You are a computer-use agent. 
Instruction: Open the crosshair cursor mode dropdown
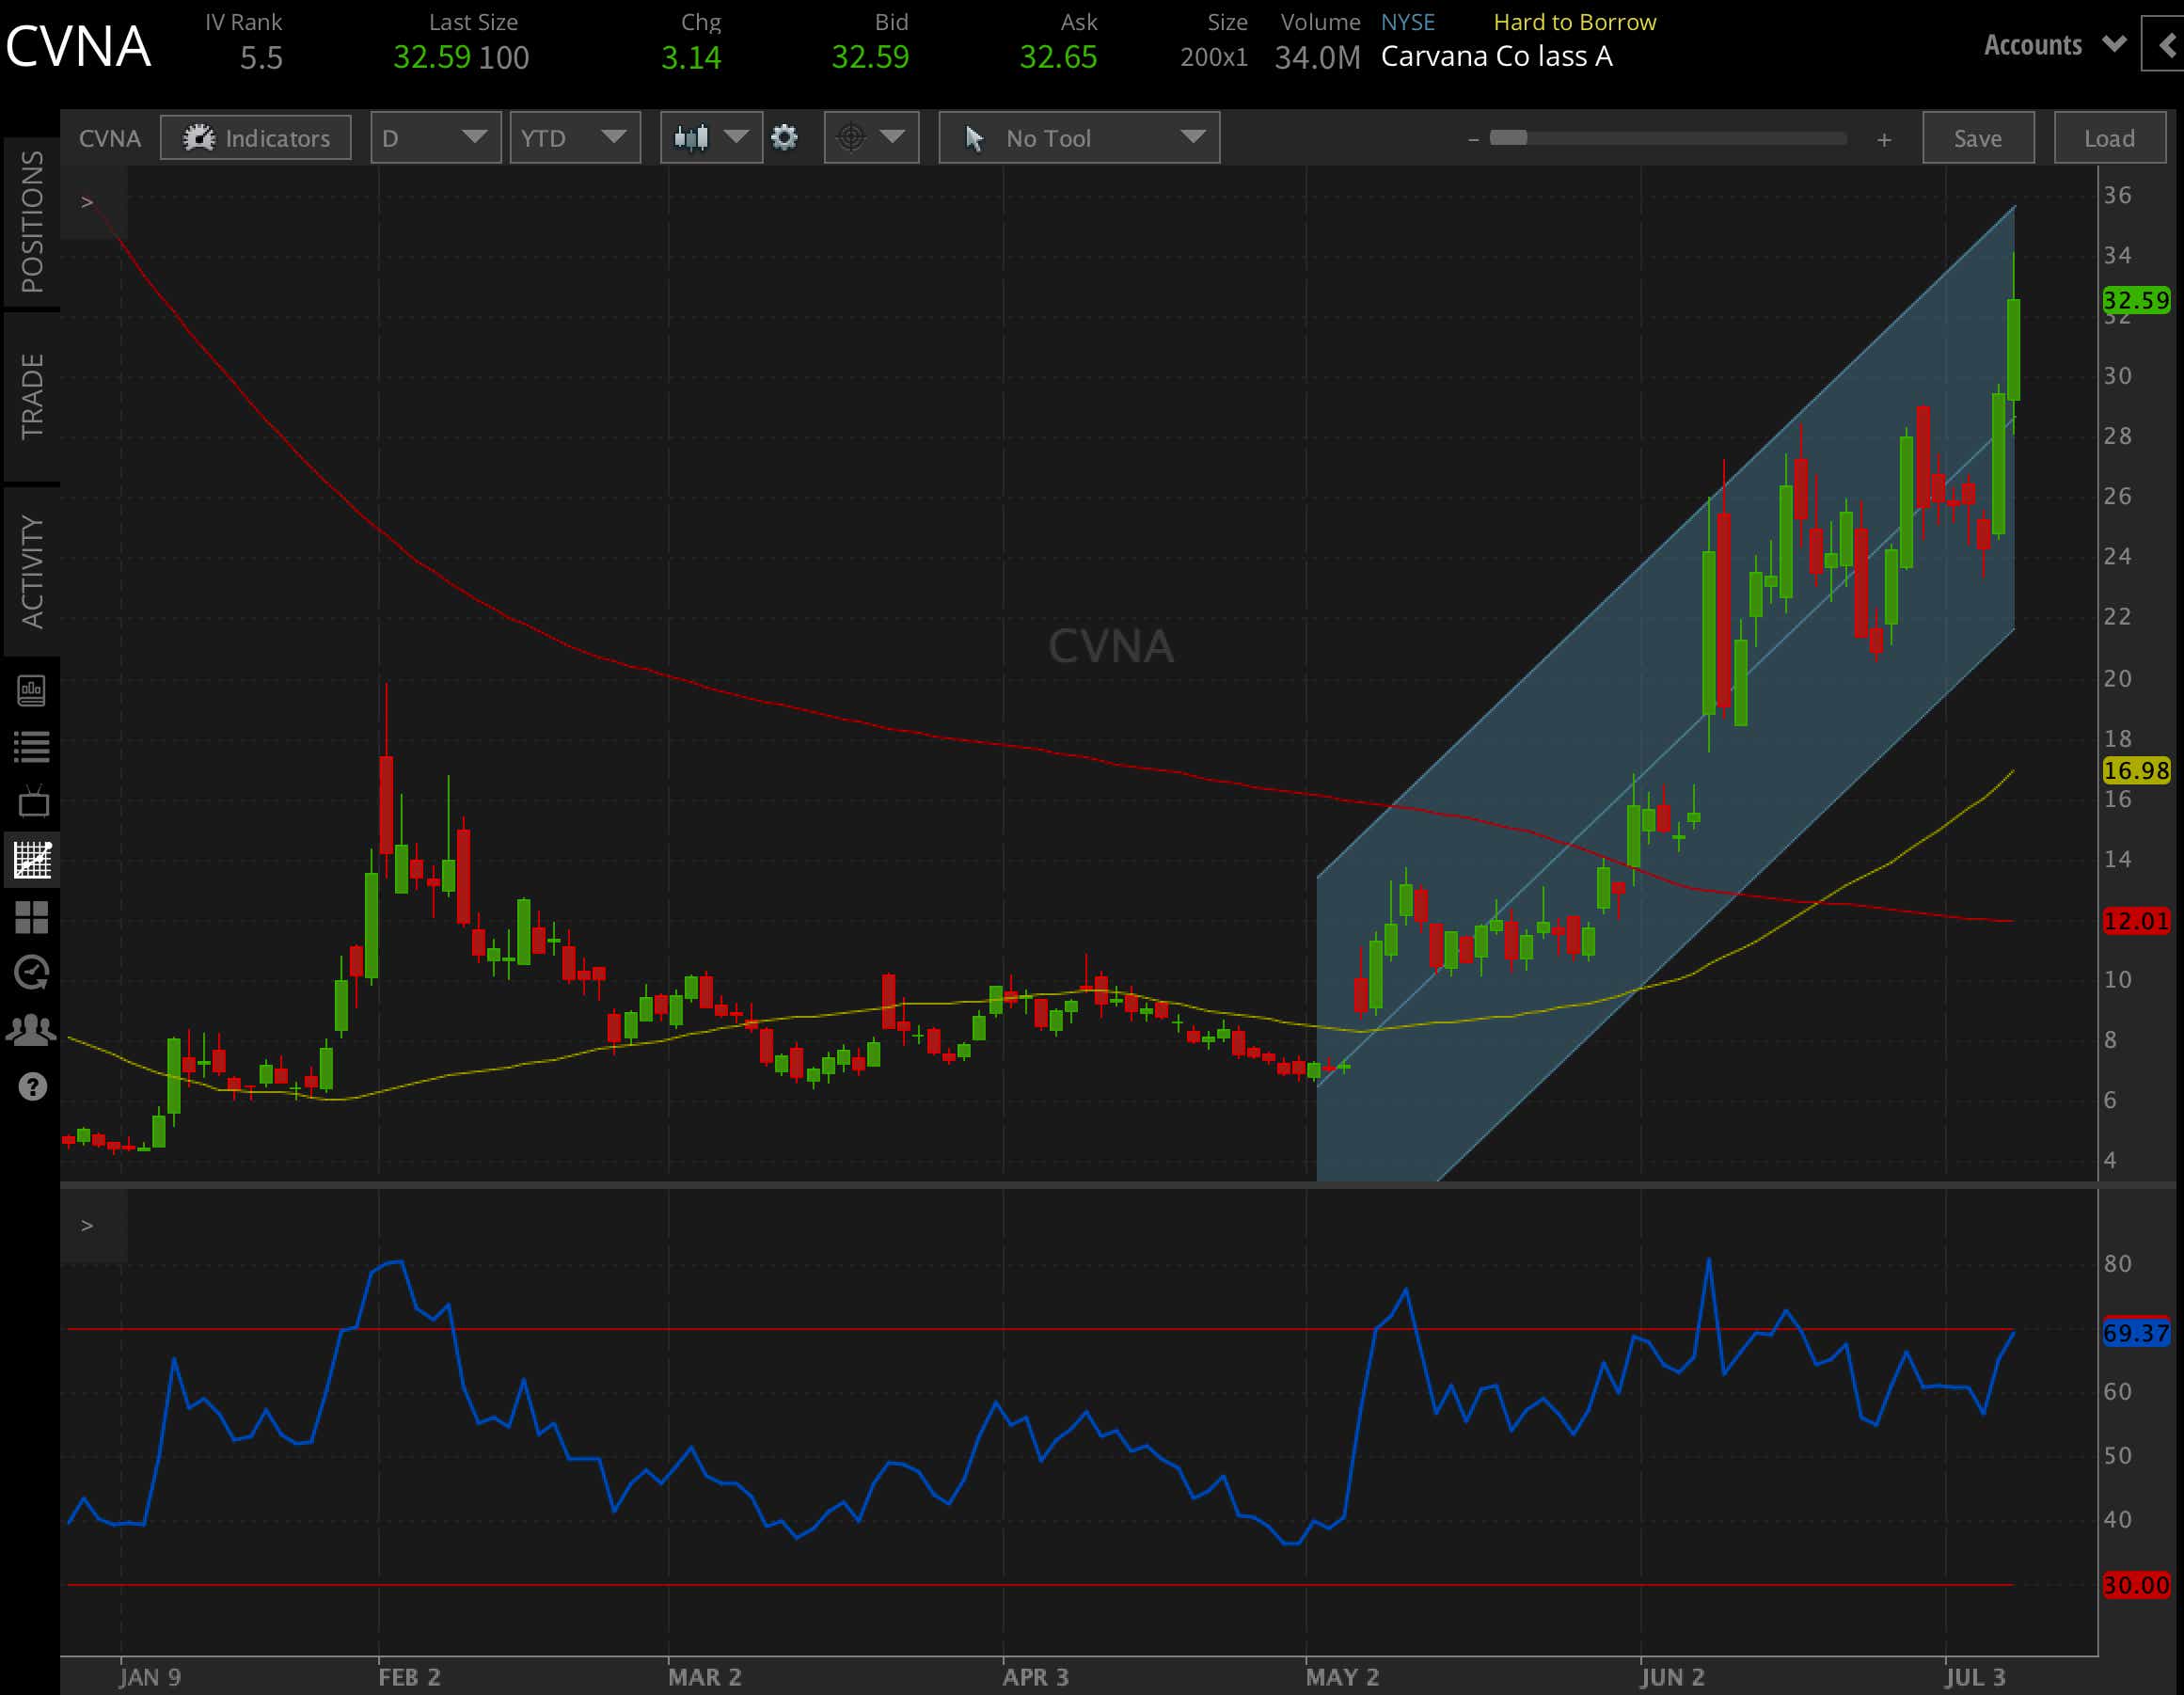point(871,138)
